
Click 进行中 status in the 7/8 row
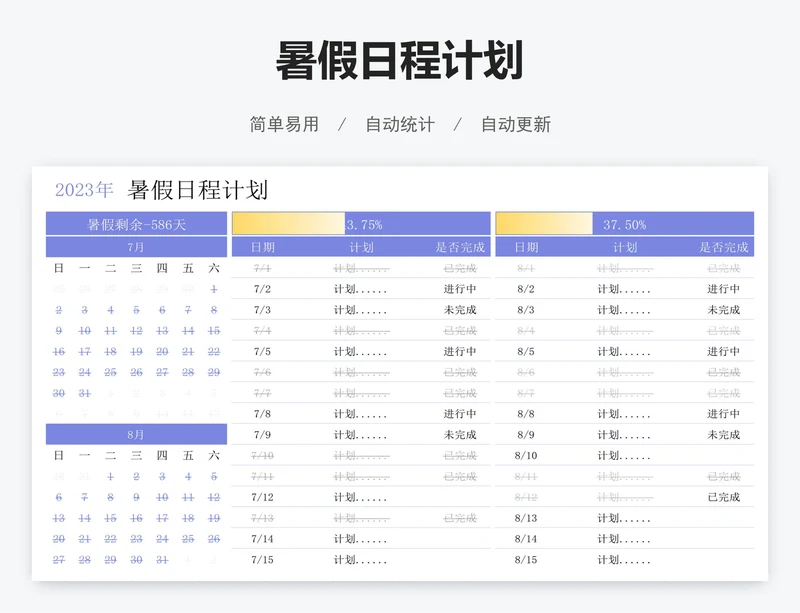tap(460, 414)
